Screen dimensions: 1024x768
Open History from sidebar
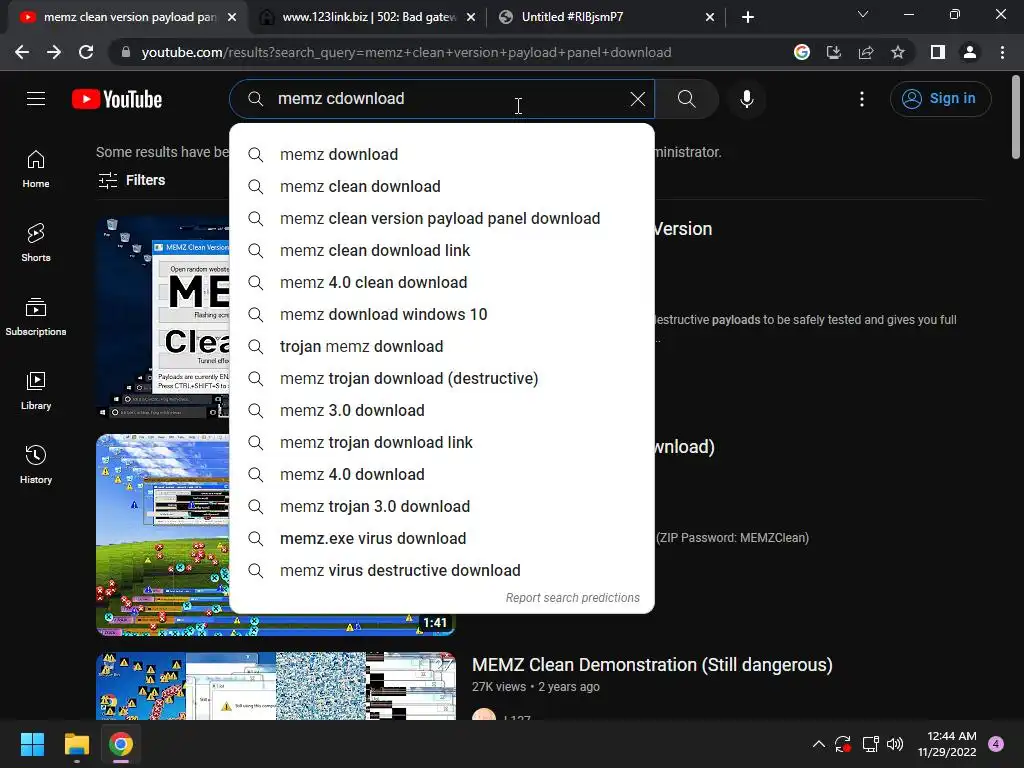[x=36, y=464]
